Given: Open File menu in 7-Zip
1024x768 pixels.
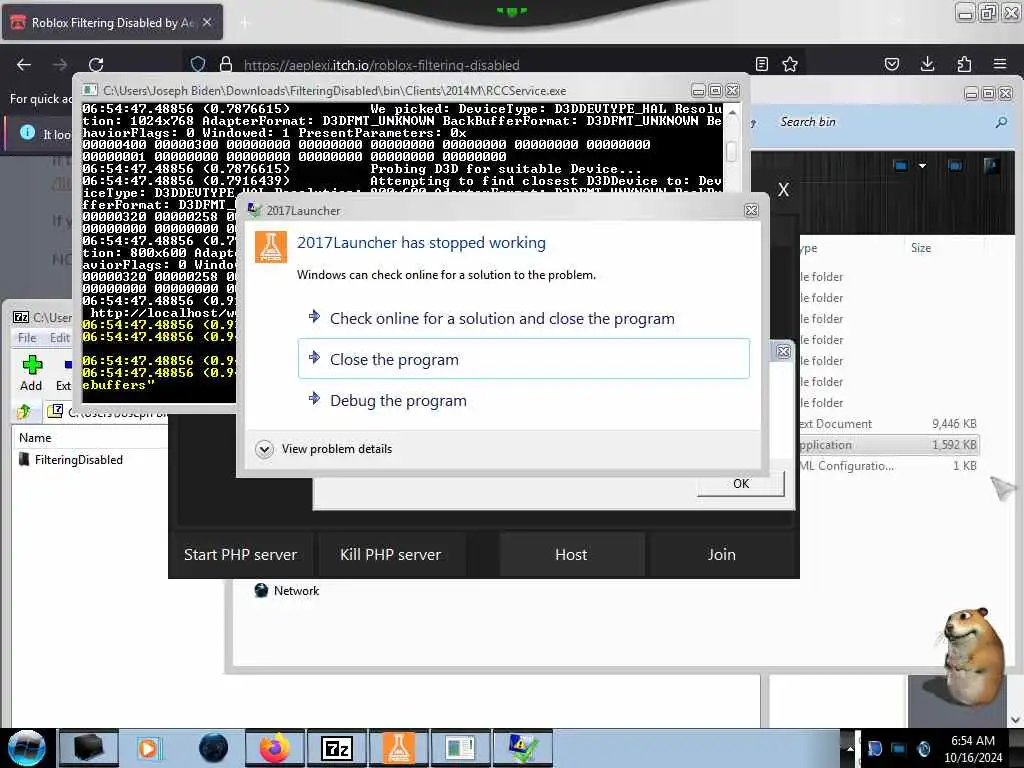Looking at the screenshot, I should click(27, 338).
